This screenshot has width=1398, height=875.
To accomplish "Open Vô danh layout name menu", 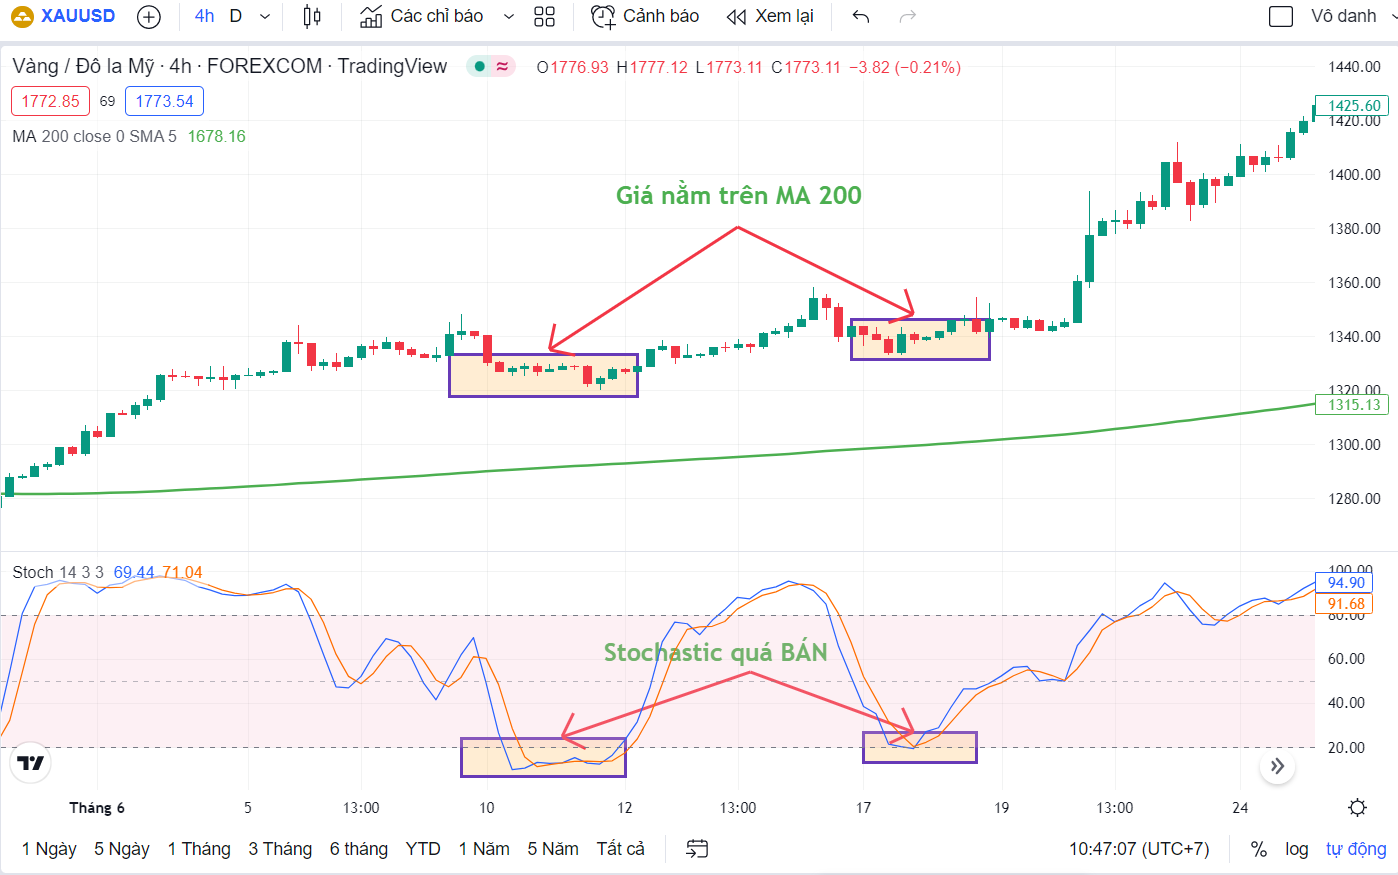I will [1343, 16].
